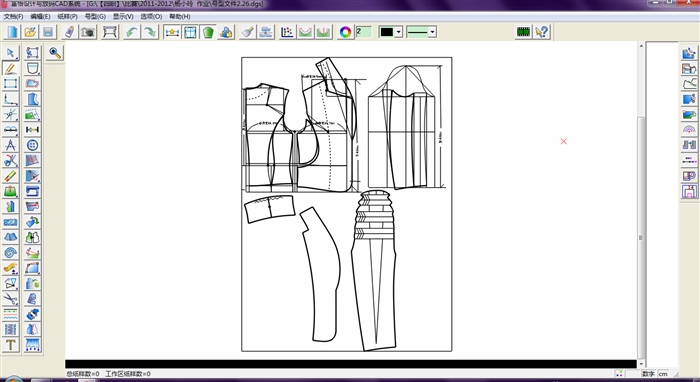The width and height of the screenshot is (700, 382).
Task: Click the black color swatch
Action: (387, 32)
